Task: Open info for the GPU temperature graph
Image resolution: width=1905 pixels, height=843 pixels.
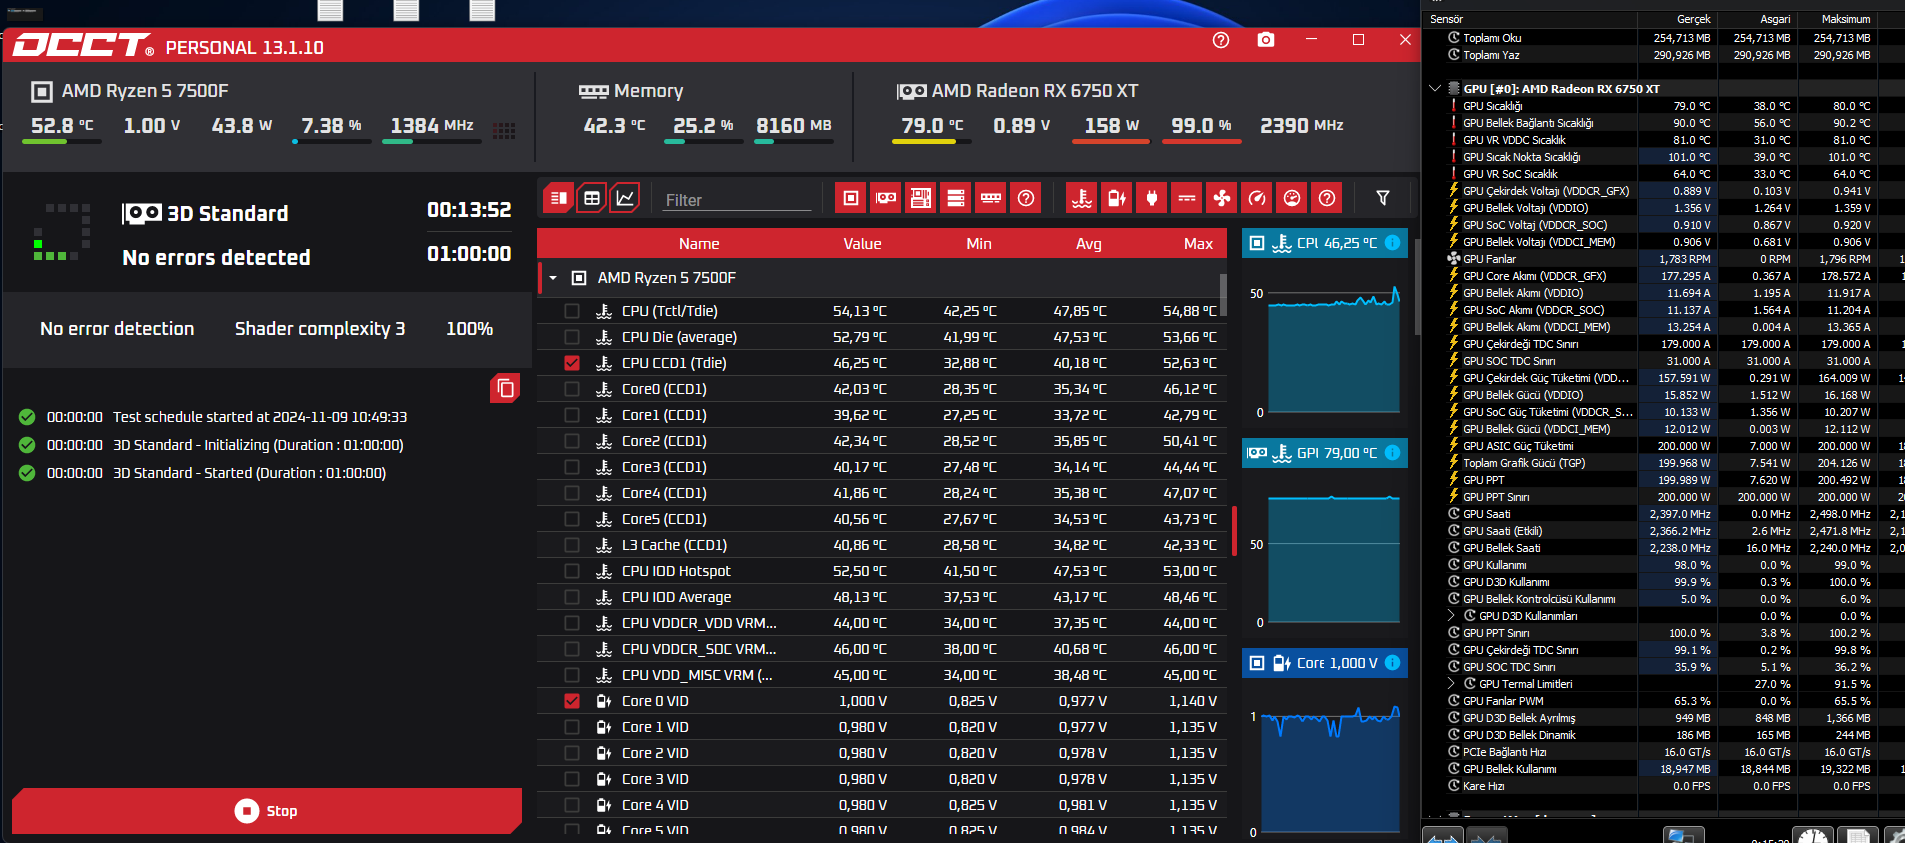Action: (x=1392, y=453)
